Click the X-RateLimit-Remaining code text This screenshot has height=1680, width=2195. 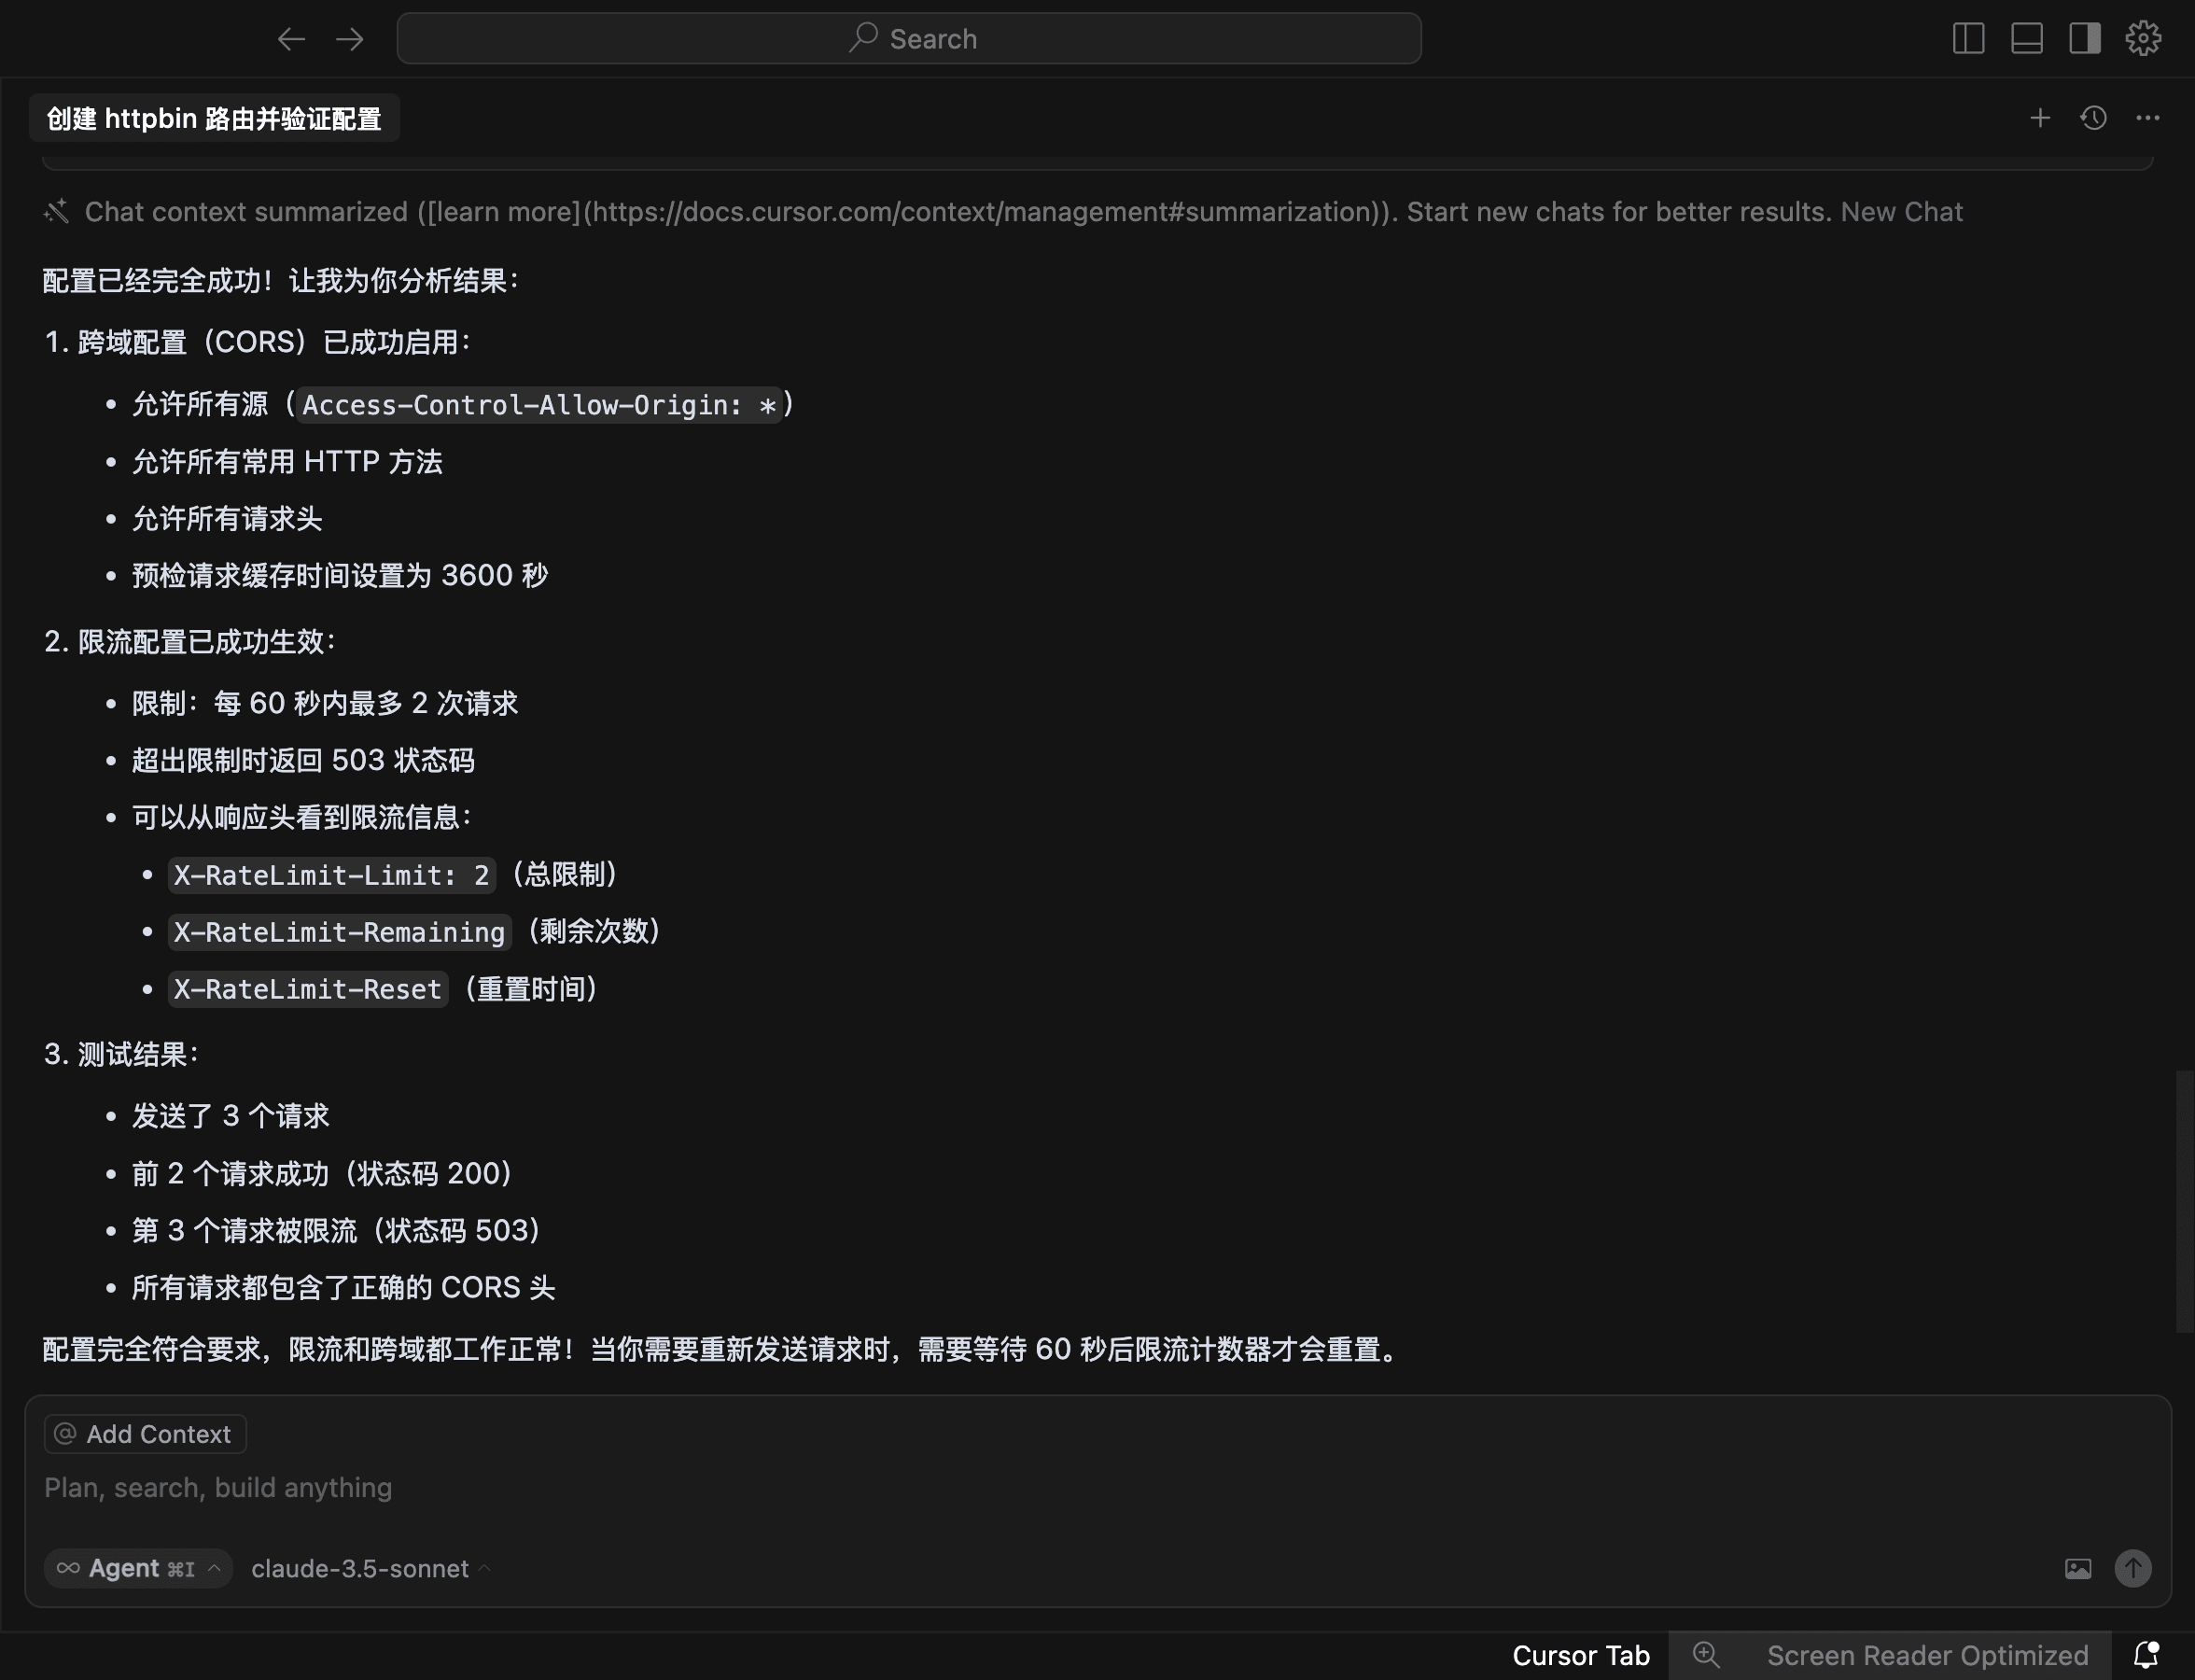click(339, 932)
